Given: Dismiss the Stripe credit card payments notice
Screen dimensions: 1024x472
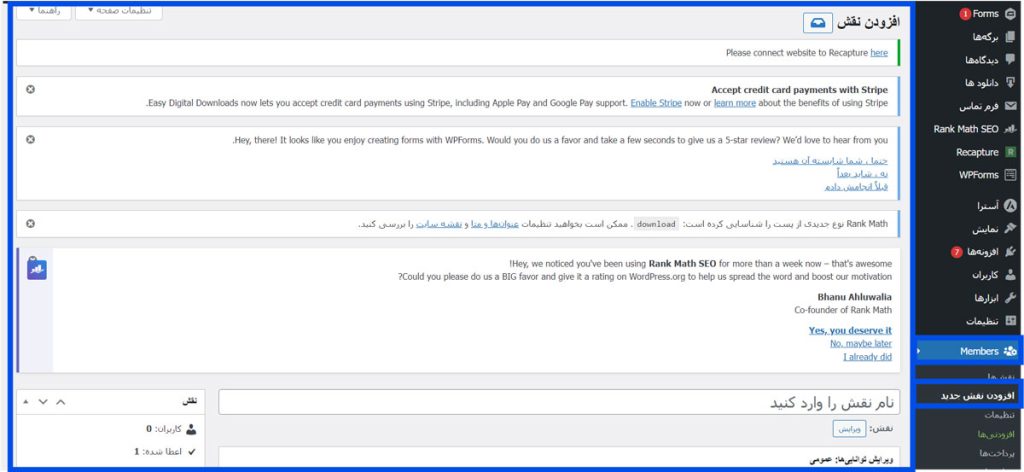Looking at the screenshot, I should (x=30, y=89).
